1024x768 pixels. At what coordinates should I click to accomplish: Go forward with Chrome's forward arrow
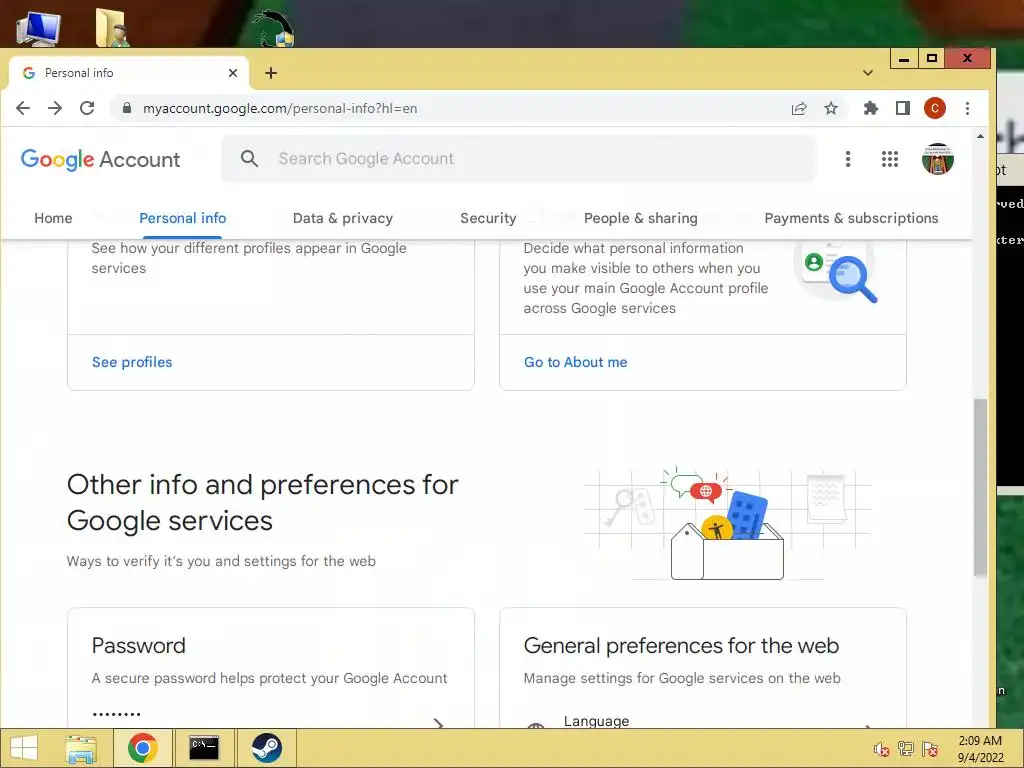(55, 108)
